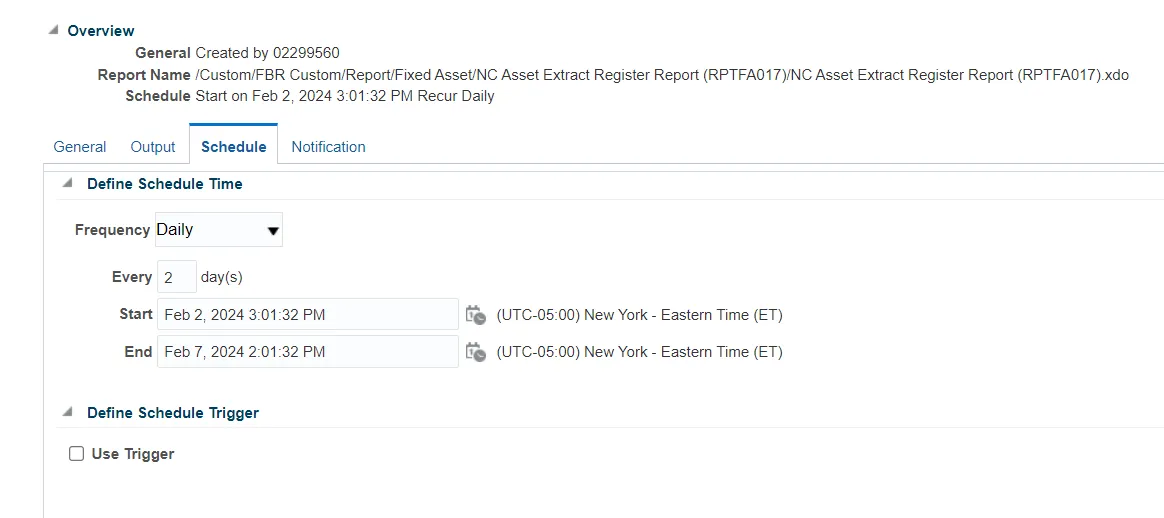Viewport: 1164px width, 518px height.
Task: Open the End date calendar picker
Action: pyautogui.click(x=476, y=352)
